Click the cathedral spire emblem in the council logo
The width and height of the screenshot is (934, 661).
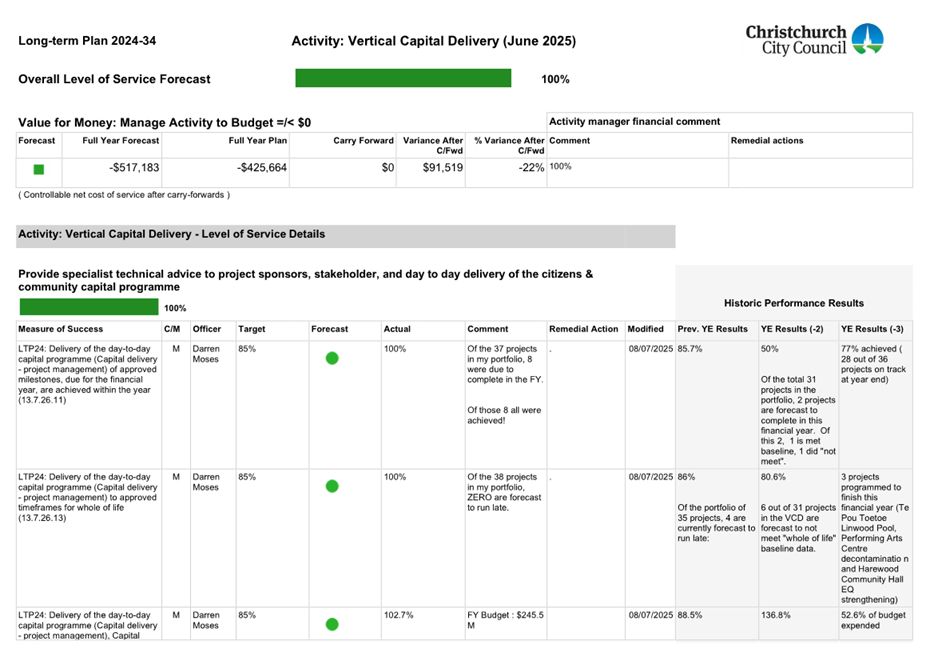coord(867,33)
